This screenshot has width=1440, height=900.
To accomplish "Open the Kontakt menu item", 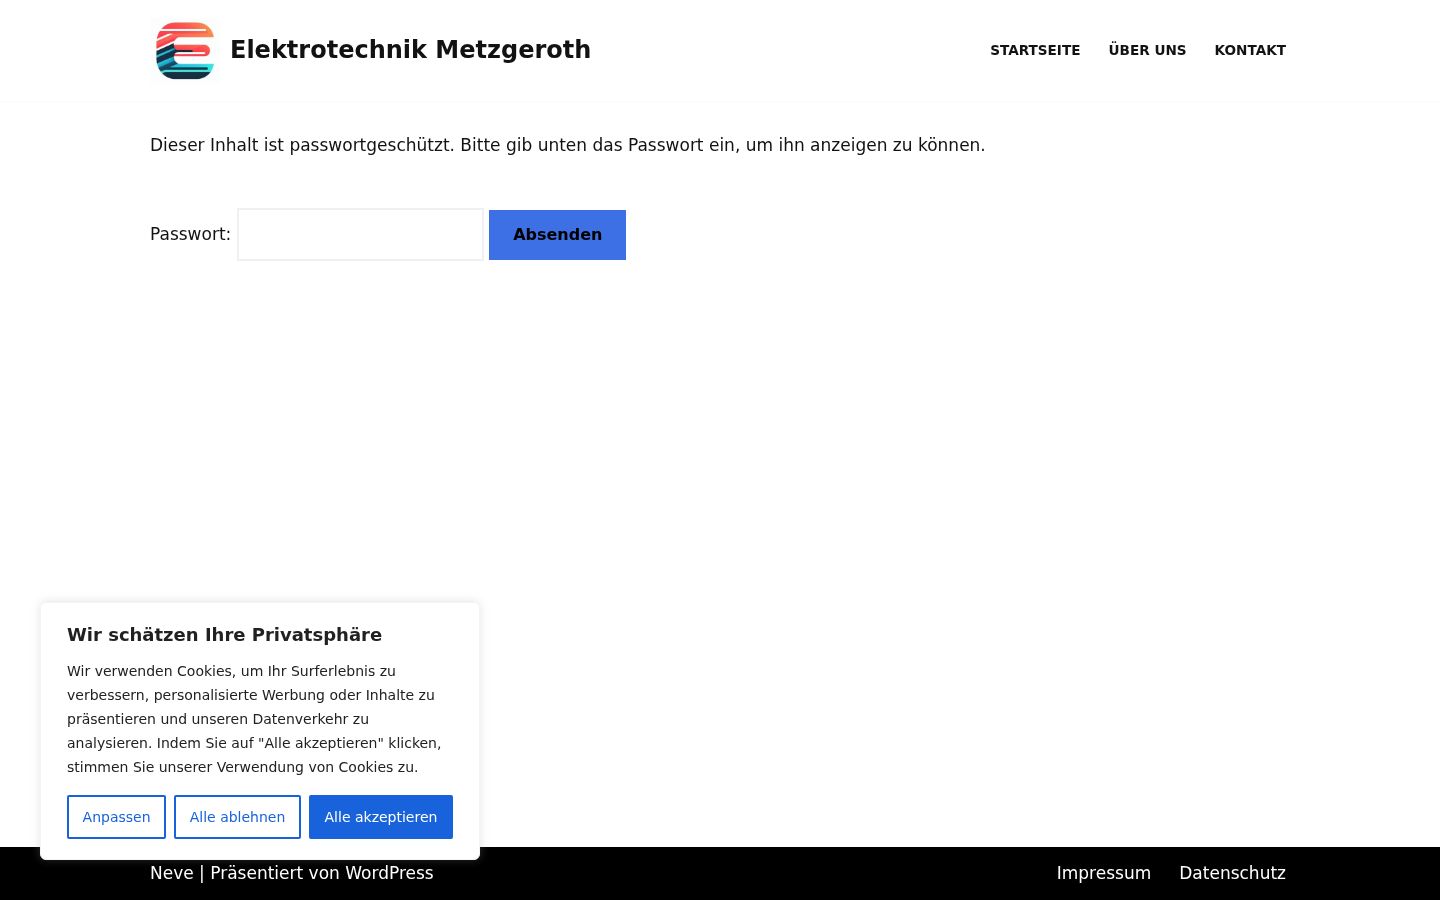I will 1250,50.
